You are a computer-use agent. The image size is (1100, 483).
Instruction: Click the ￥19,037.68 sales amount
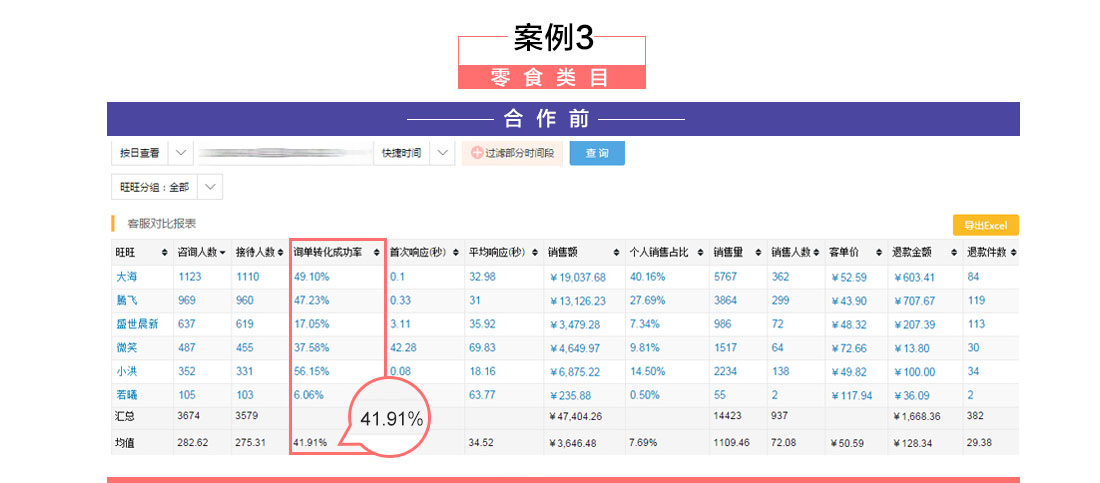click(x=578, y=277)
